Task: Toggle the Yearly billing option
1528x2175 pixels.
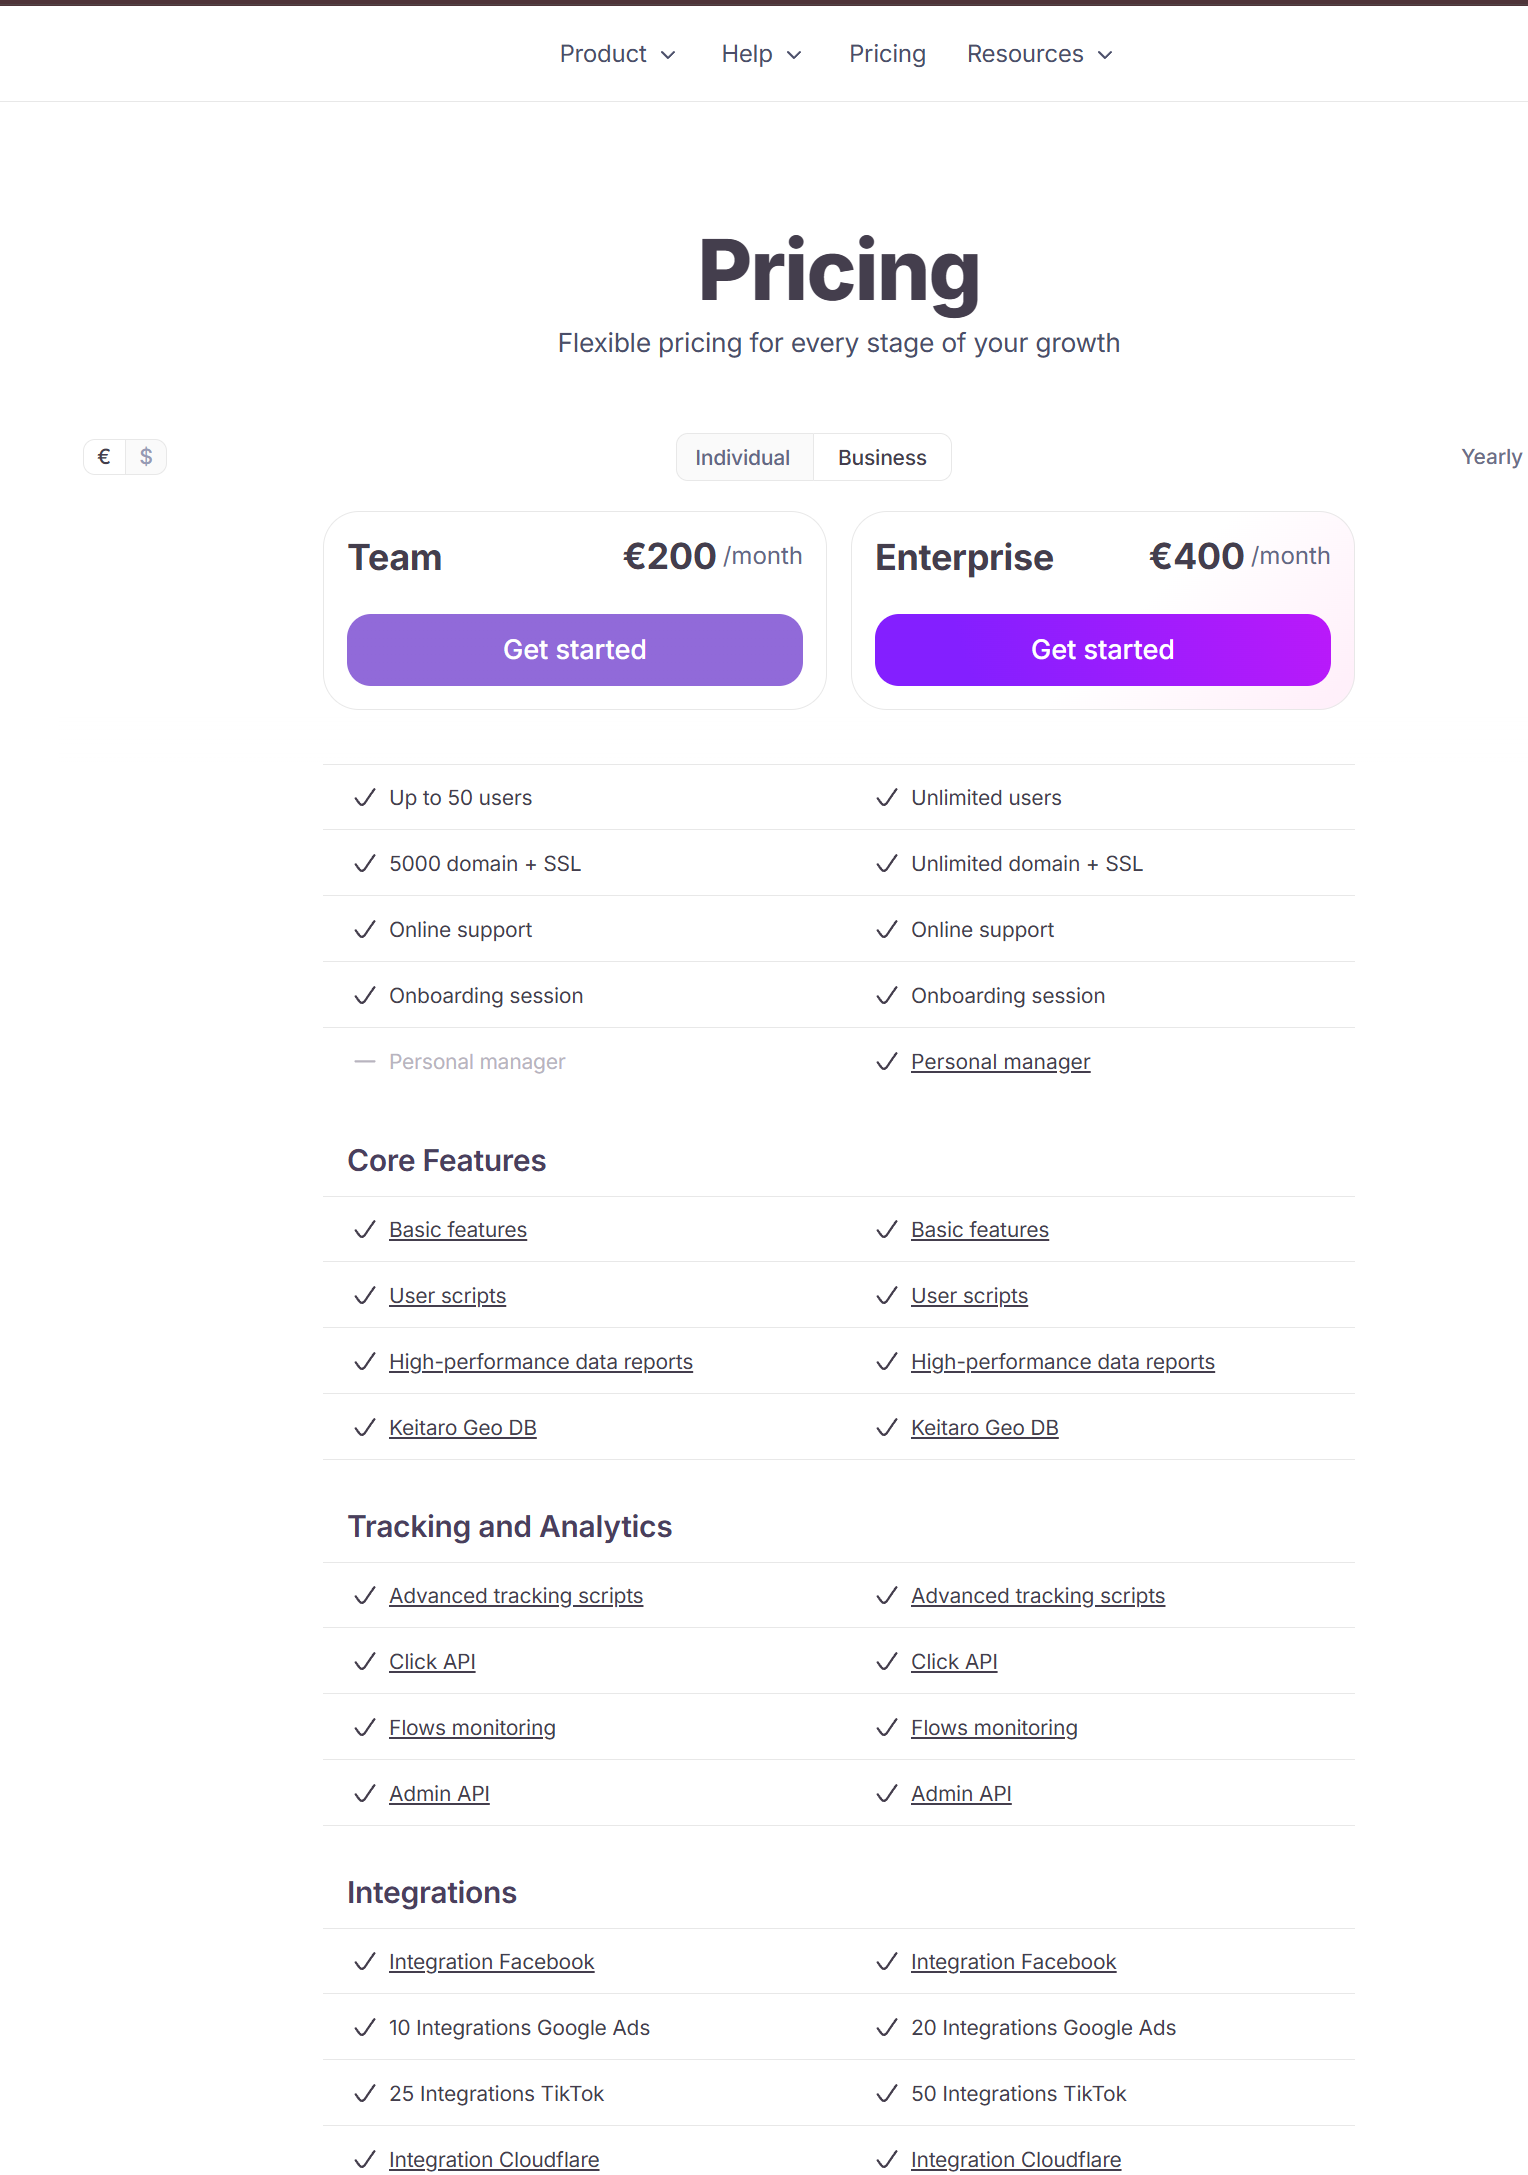Action: point(1490,457)
